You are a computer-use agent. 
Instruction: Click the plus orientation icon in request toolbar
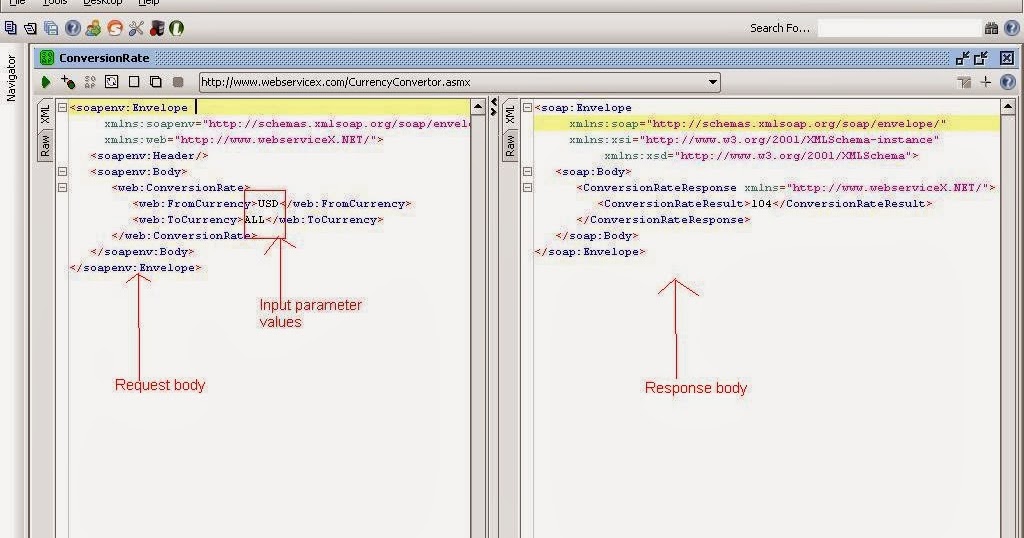[985, 82]
